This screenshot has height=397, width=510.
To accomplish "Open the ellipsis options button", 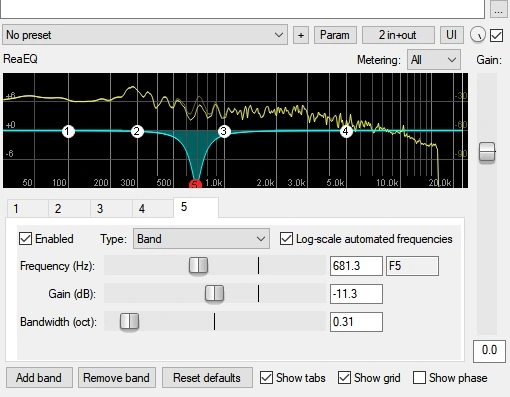I will click(x=498, y=10).
